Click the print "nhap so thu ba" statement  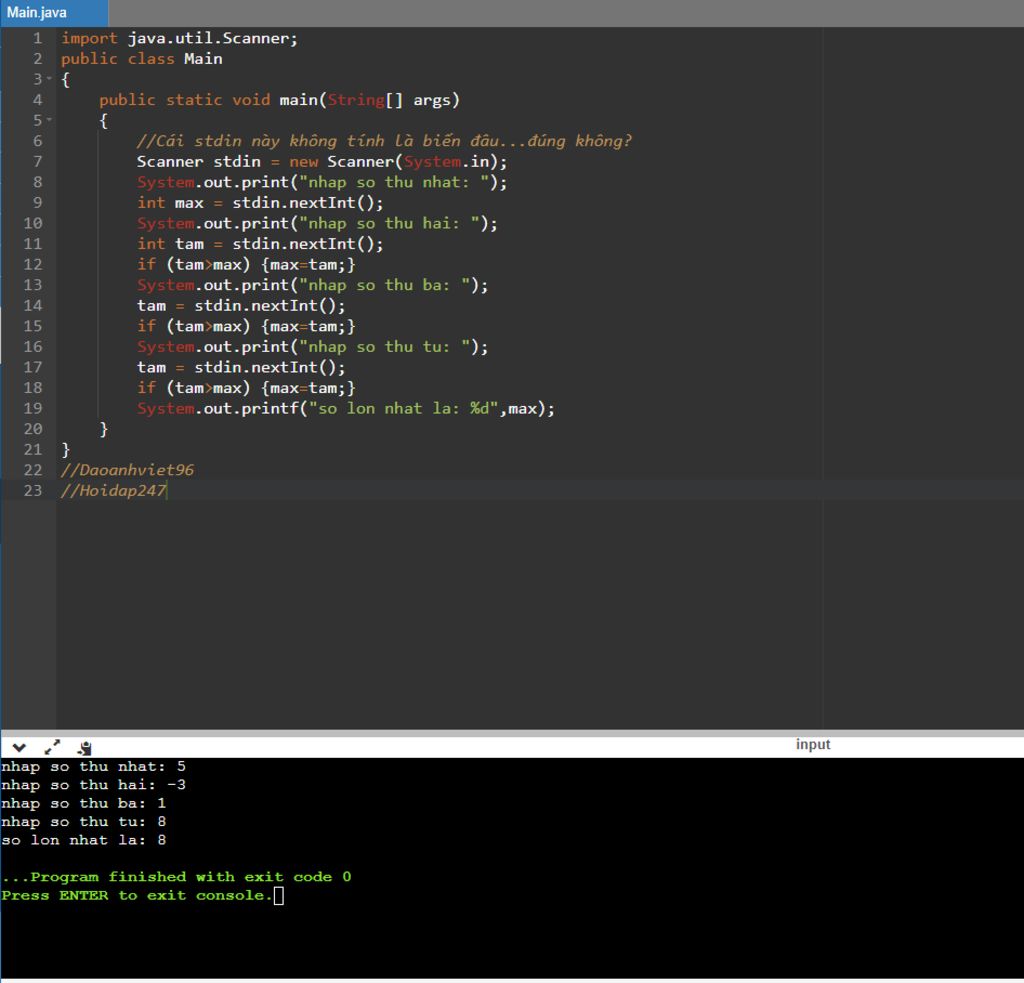[312, 285]
